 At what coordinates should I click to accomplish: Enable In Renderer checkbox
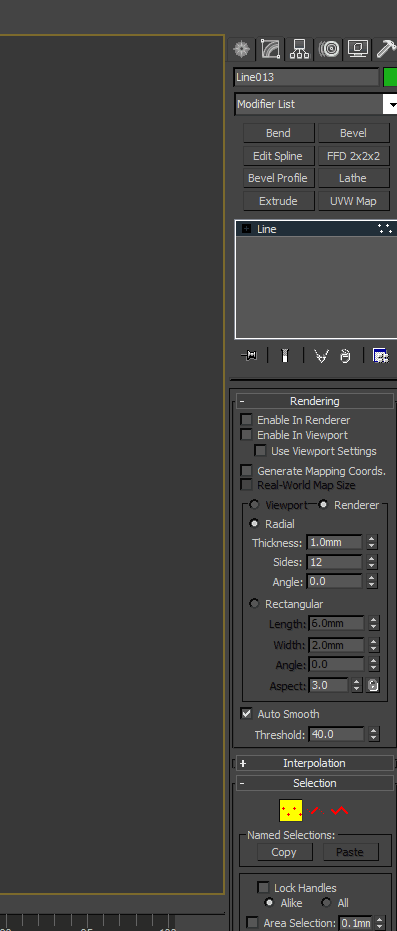pos(246,420)
